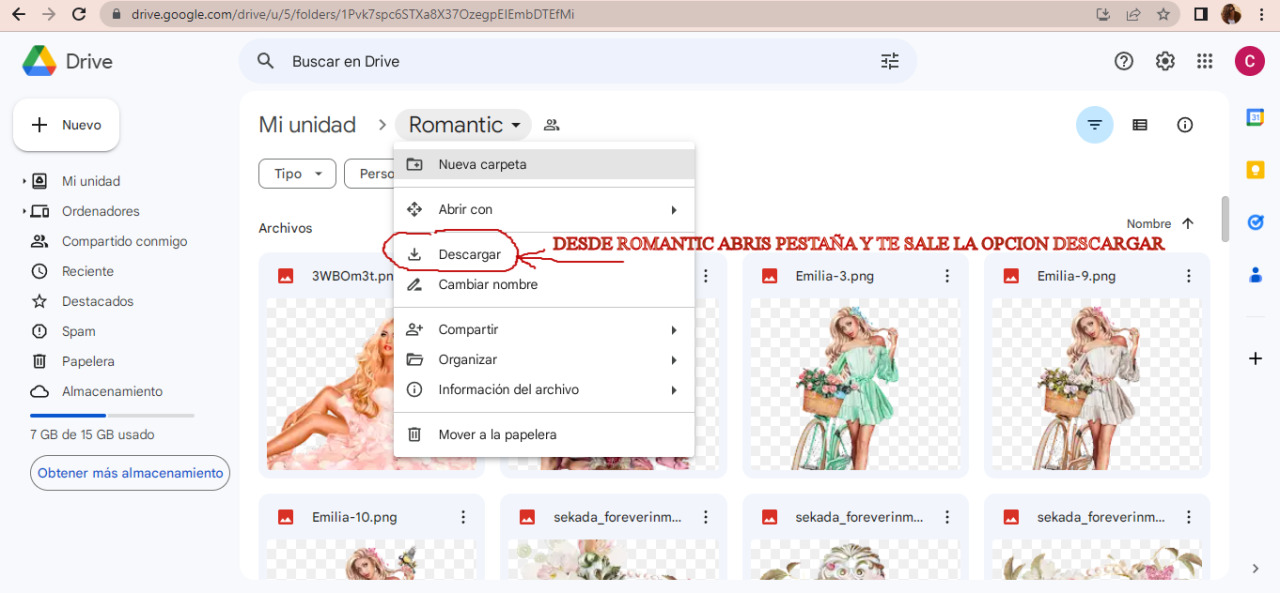Expand the Compartir submenu
Screen dimensions: 1280x593
674,330
